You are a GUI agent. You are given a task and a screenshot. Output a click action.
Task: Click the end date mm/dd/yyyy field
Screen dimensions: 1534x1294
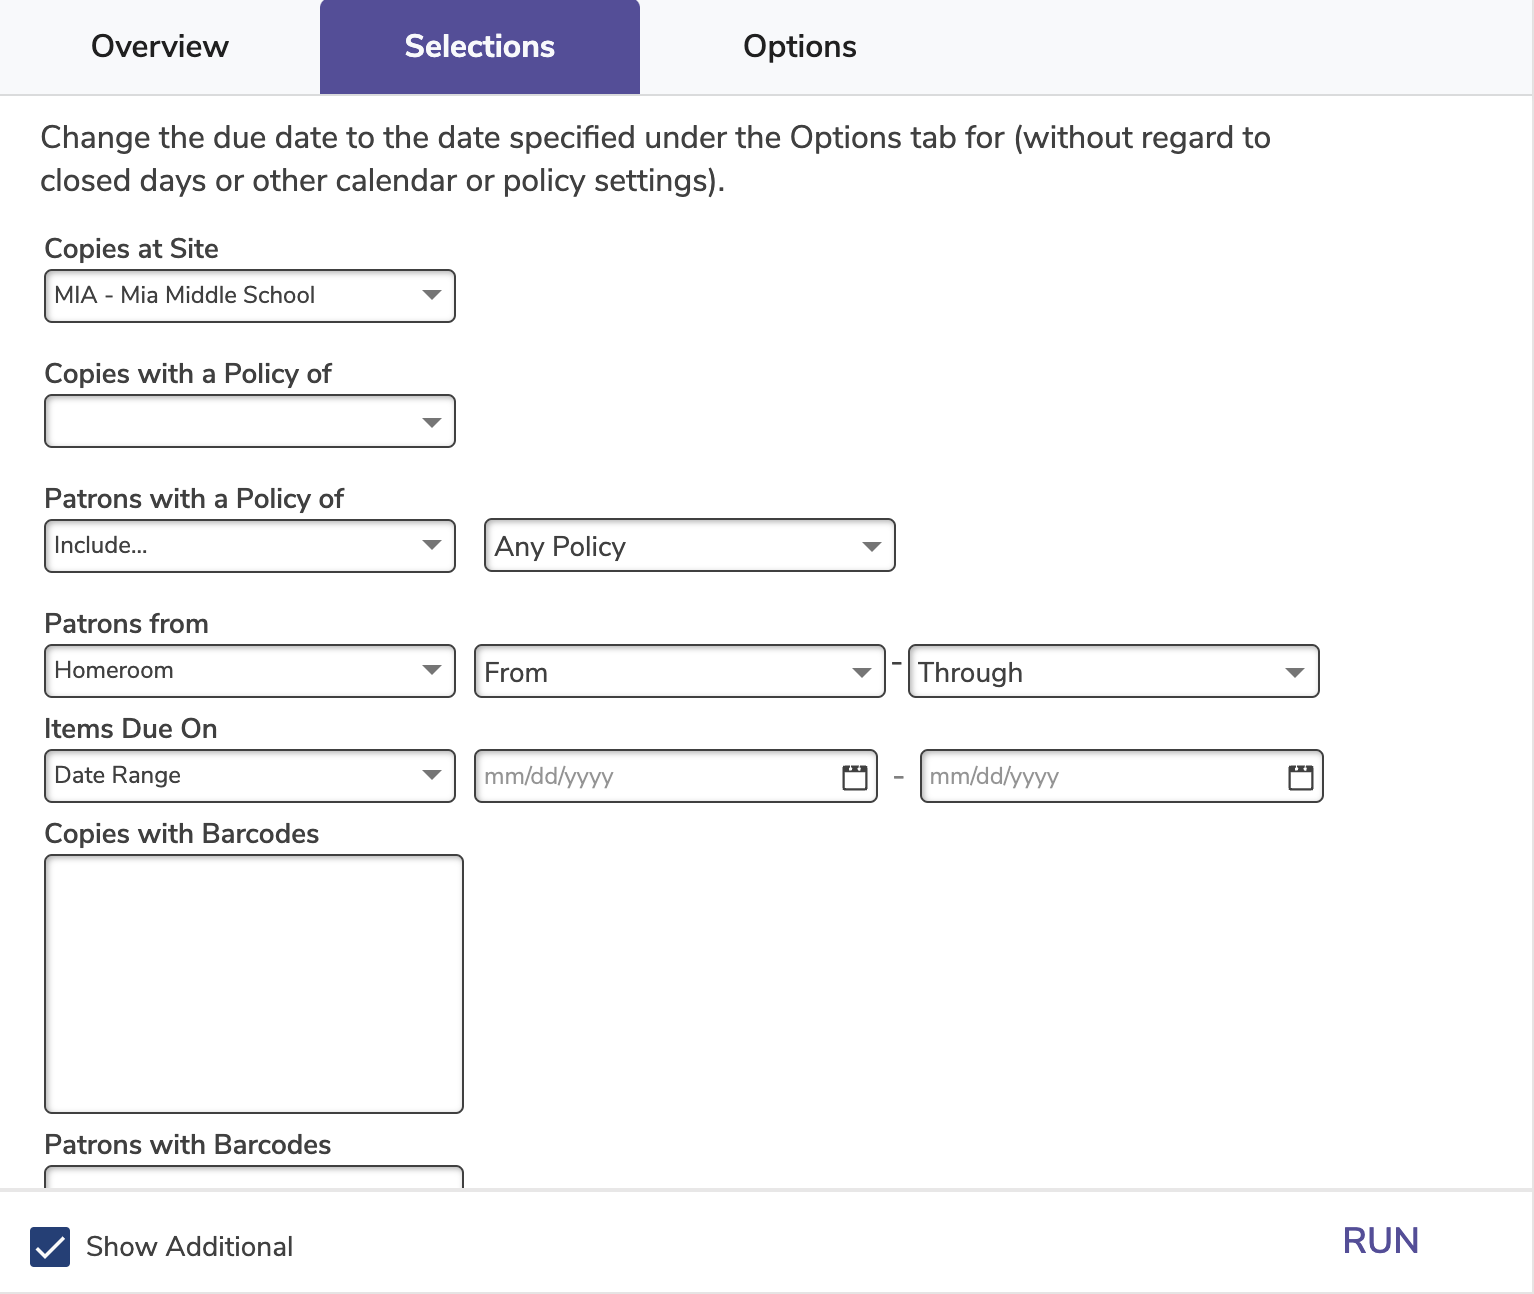(1100, 777)
